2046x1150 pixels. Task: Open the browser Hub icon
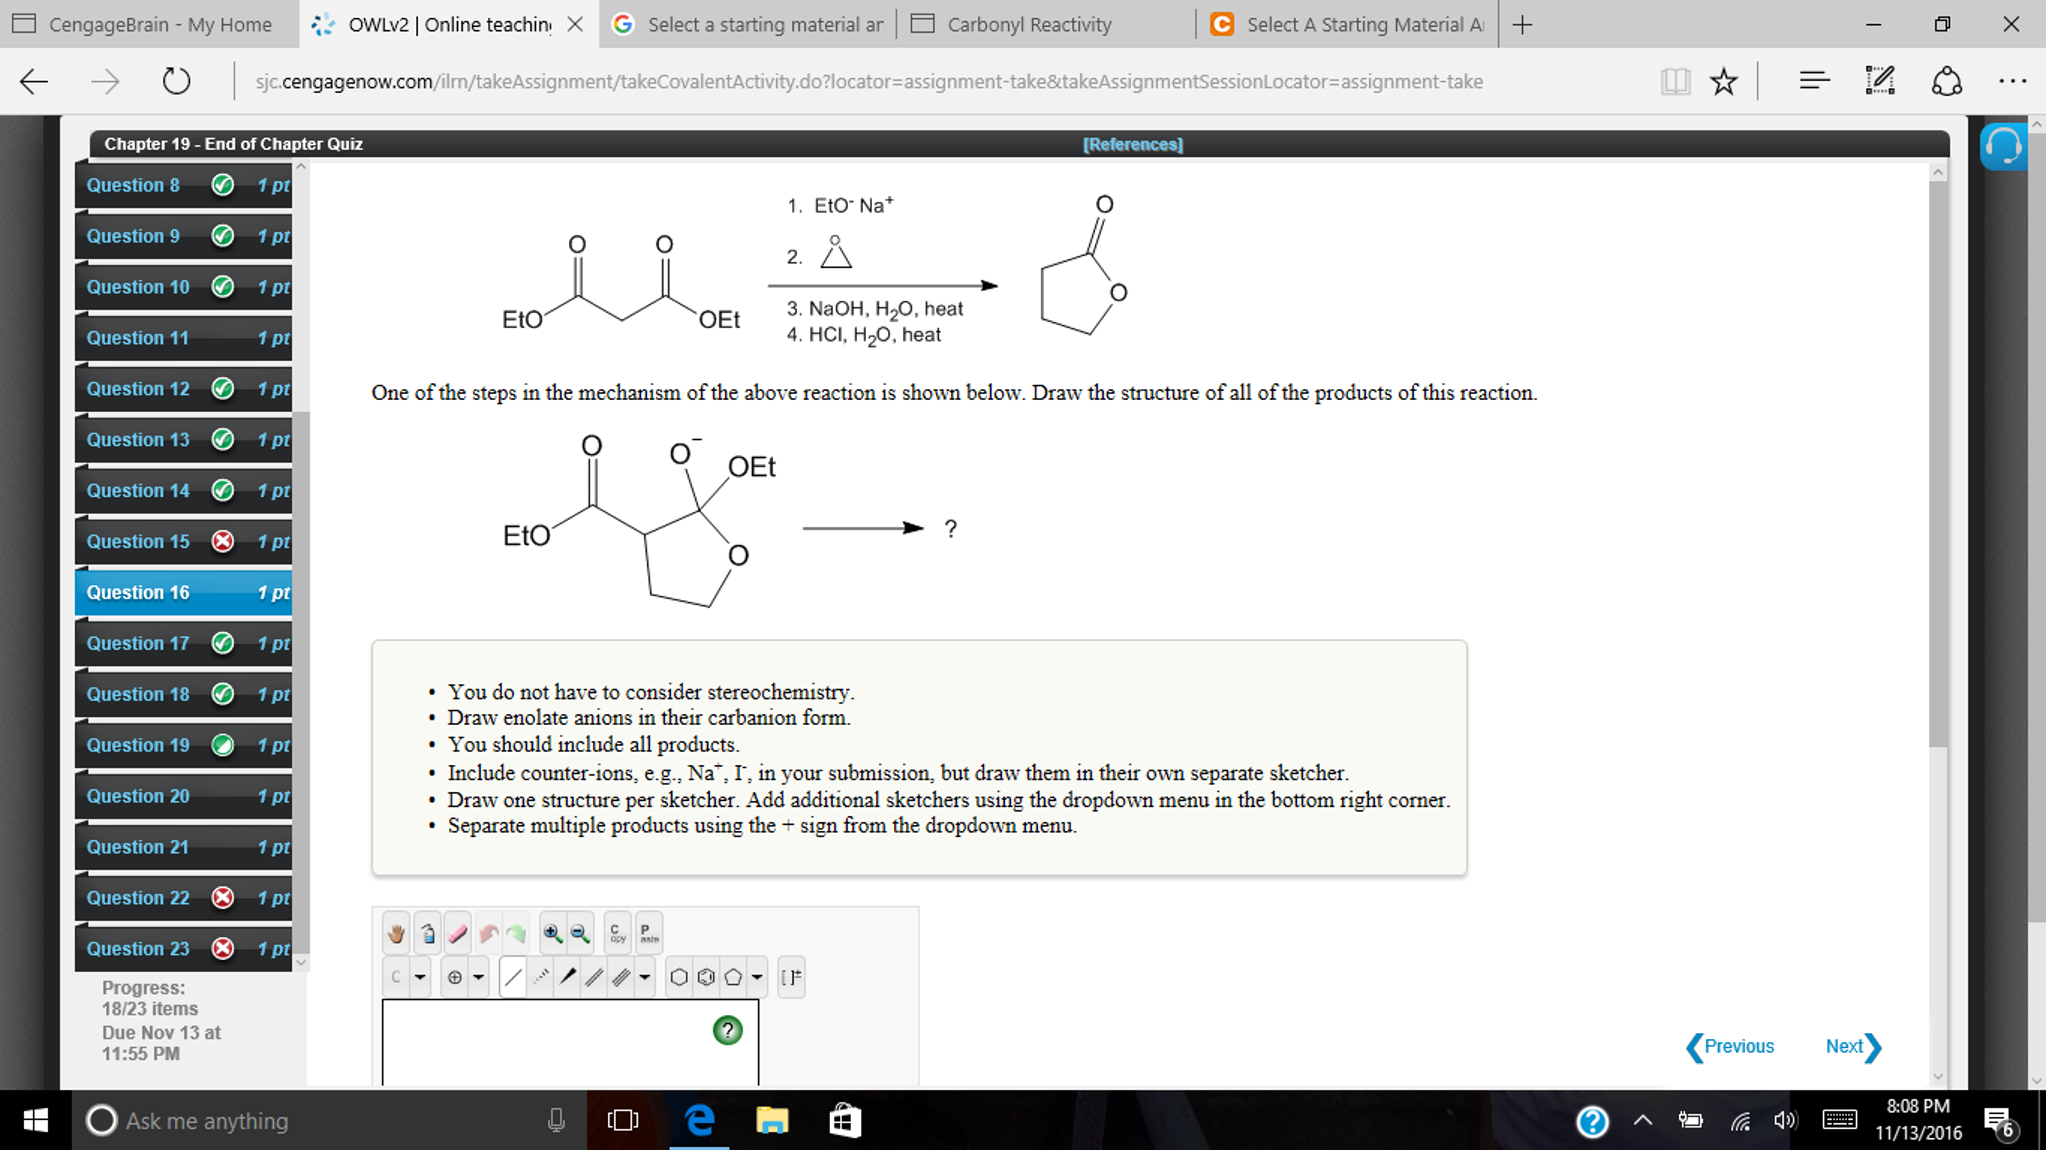(x=1814, y=81)
